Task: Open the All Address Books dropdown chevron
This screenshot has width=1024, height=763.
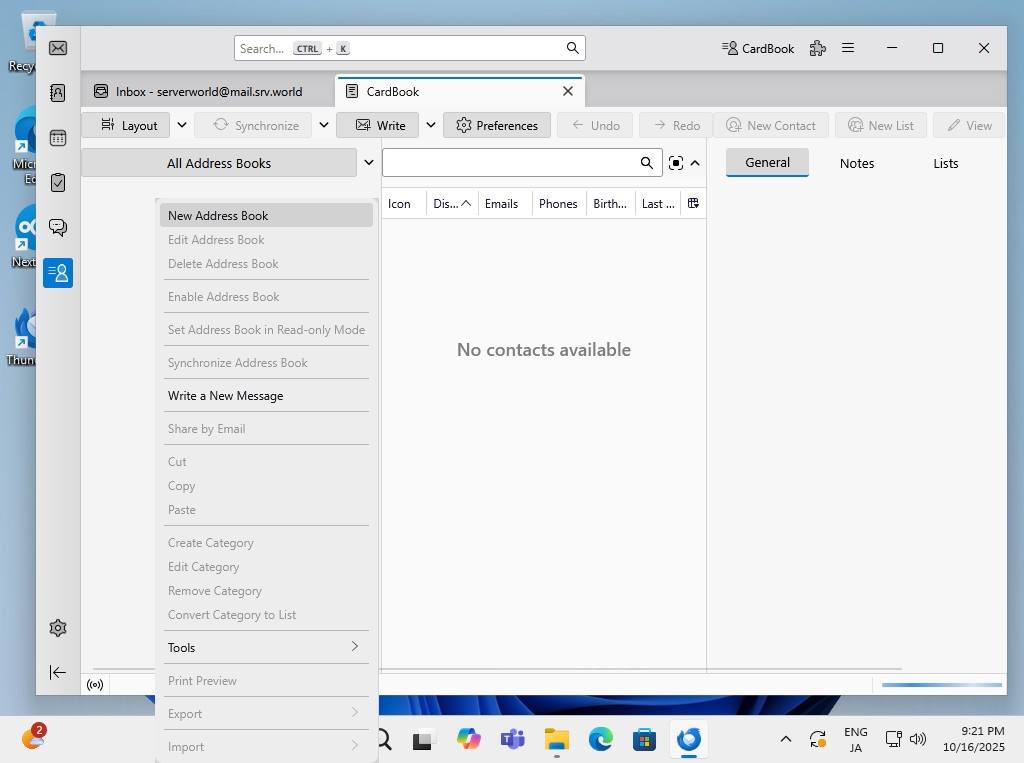Action: tap(369, 163)
